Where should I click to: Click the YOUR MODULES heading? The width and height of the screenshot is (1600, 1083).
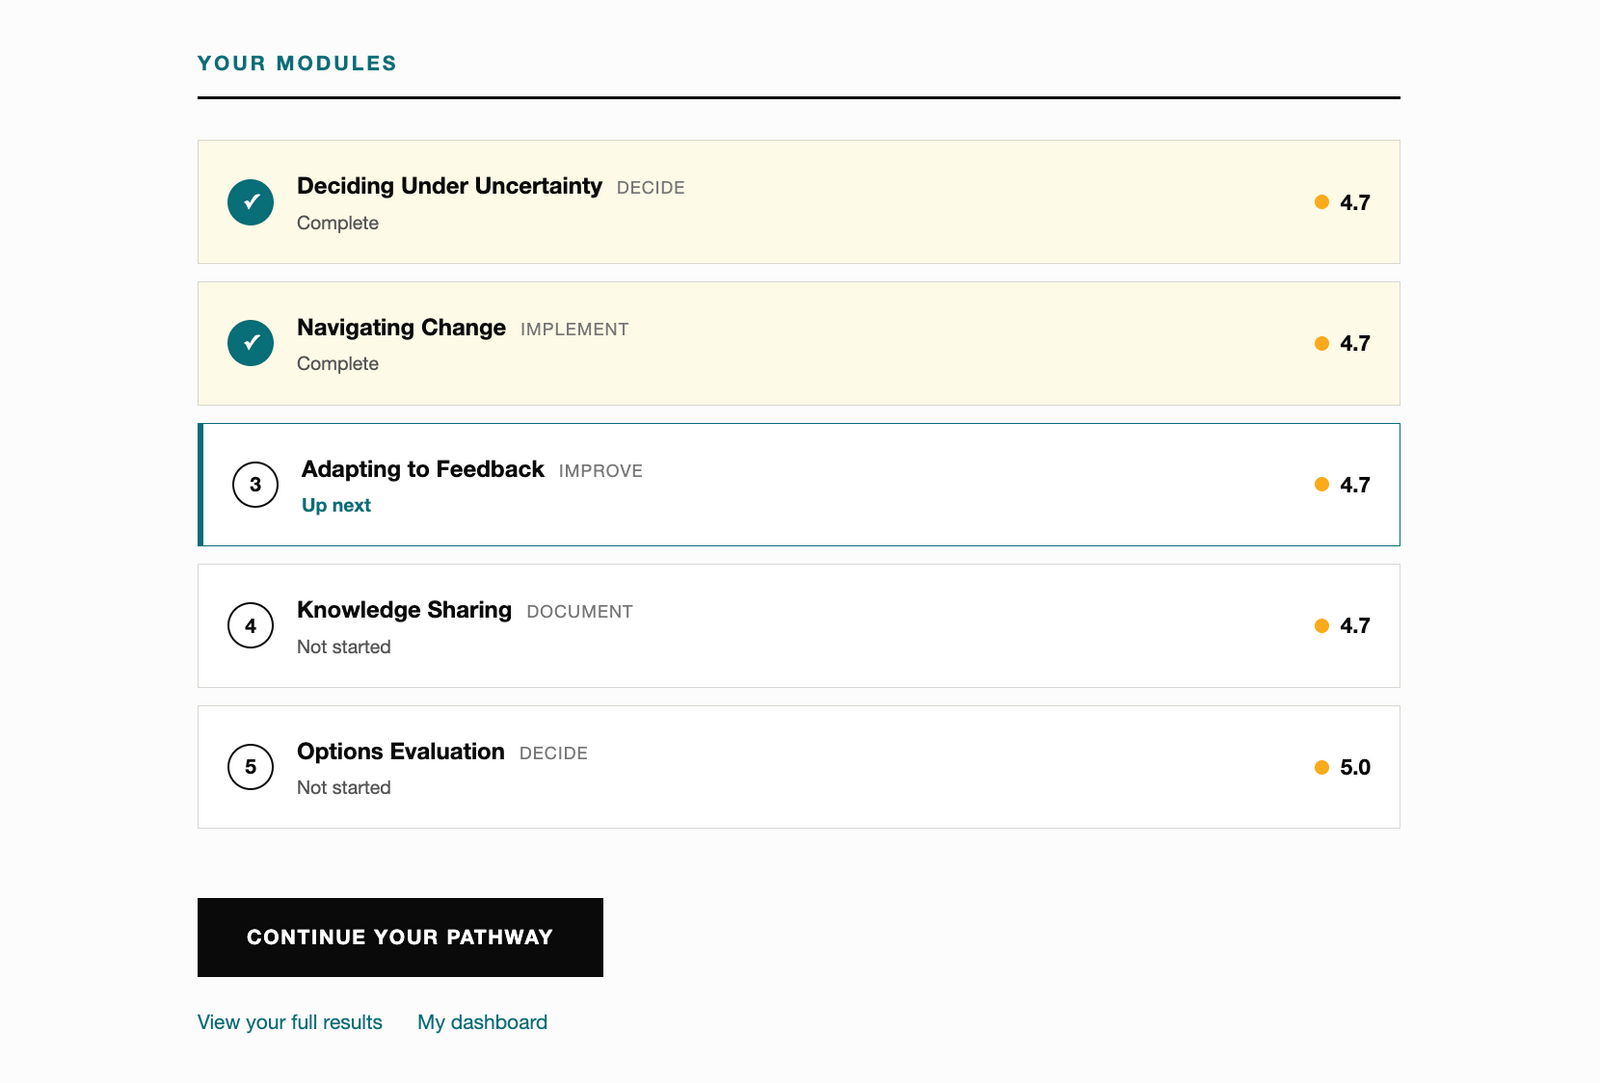coord(297,63)
